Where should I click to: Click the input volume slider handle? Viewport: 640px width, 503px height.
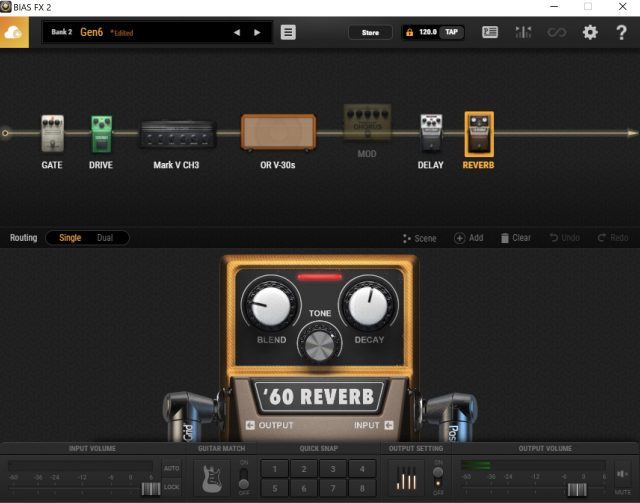[x=151, y=489]
